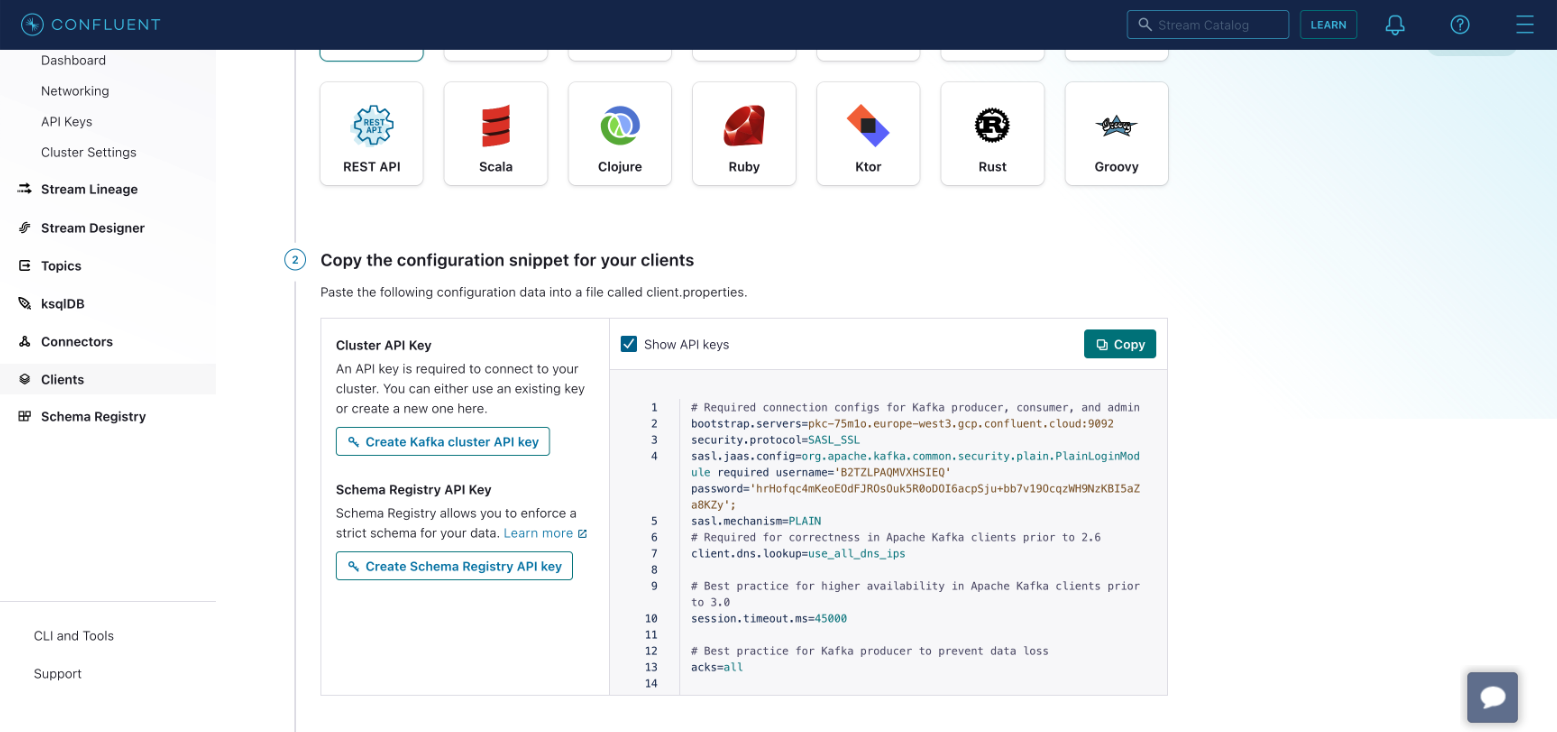
Task: Pick the Clojure client card
Action: point(619,134)
